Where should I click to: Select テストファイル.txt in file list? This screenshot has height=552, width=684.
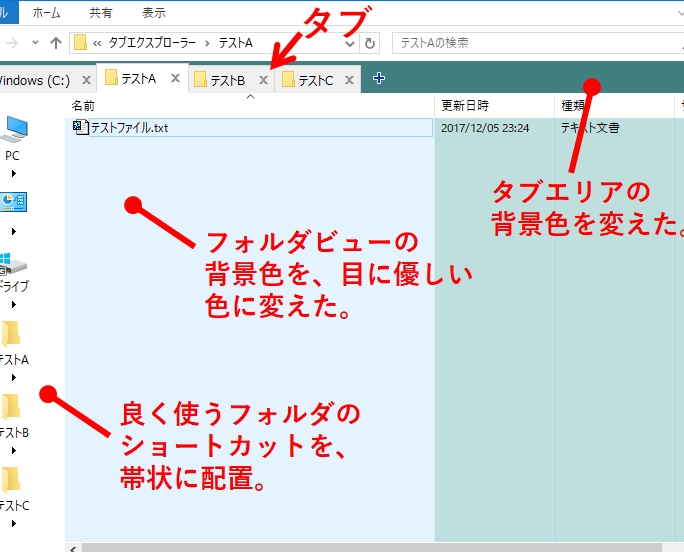tap(128, 128)
